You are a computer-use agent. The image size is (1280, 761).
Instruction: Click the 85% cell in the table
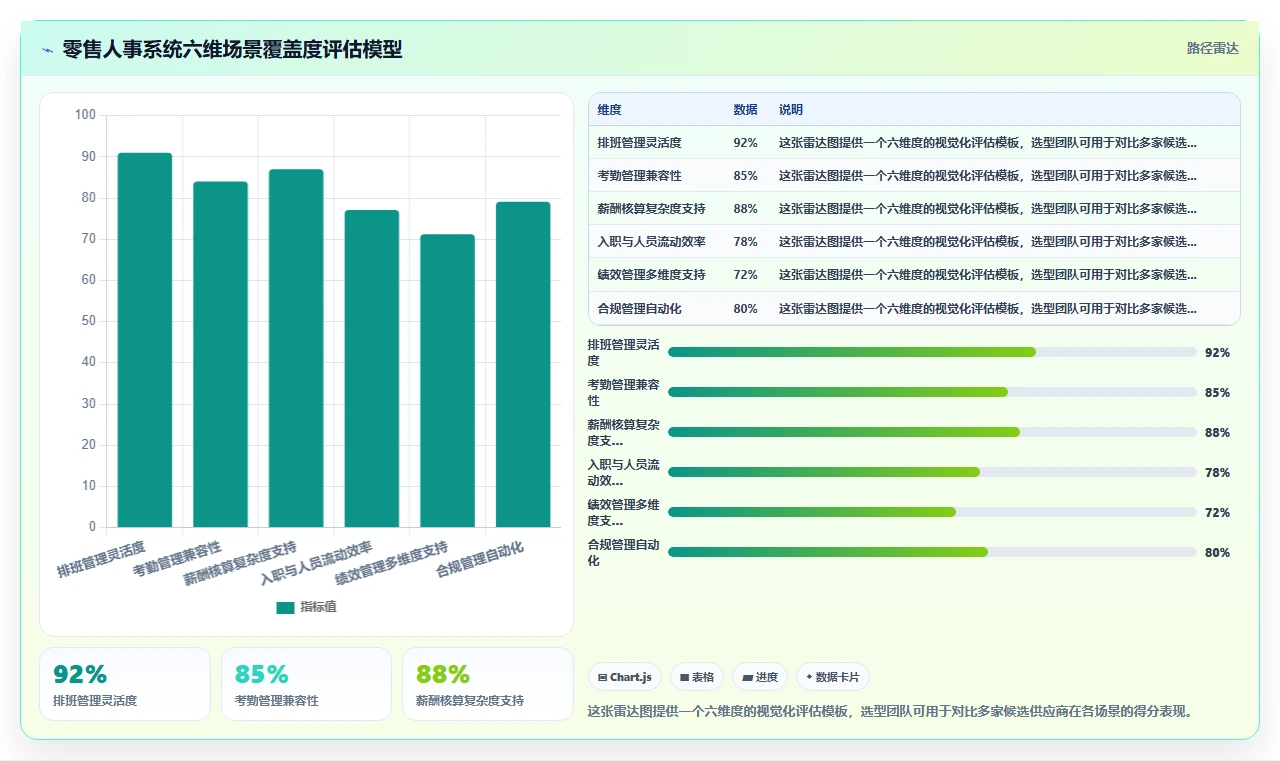click(745, 176)
